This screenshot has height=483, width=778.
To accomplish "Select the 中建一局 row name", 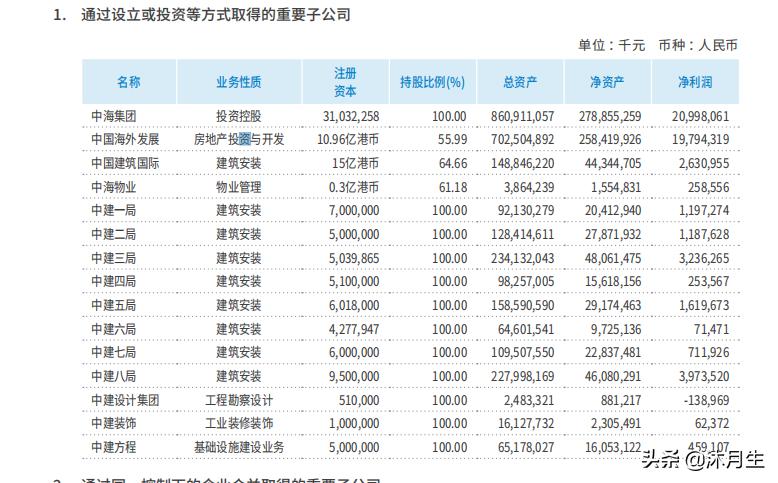I will pos(114,210).
